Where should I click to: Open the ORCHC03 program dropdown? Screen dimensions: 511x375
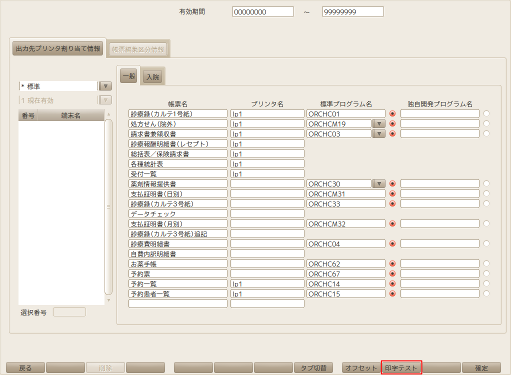point(379,134)
